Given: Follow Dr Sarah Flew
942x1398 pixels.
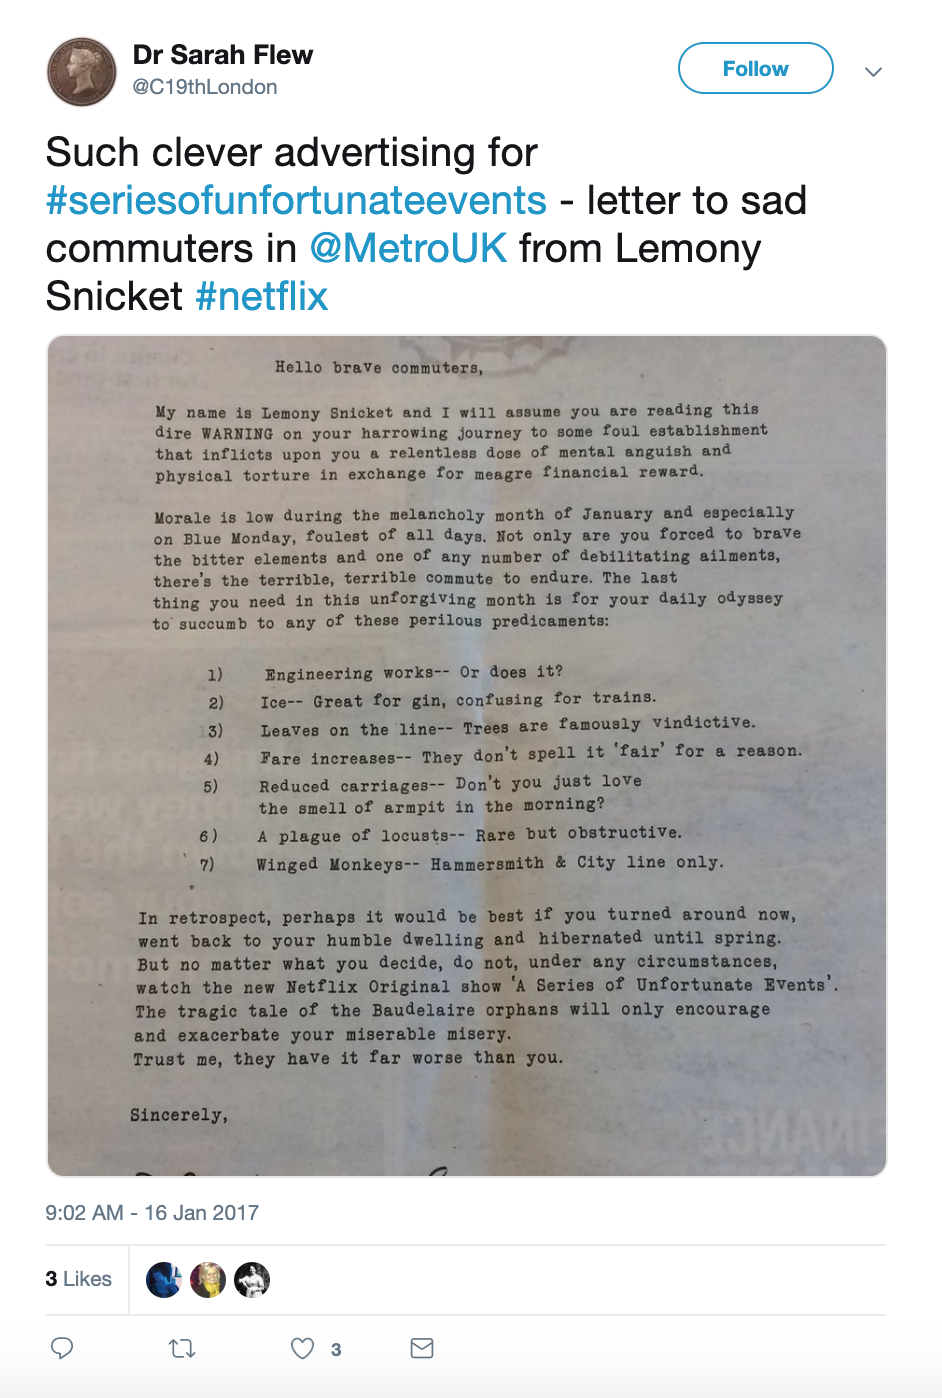Looking at the screenshot, I should (756, 68).
